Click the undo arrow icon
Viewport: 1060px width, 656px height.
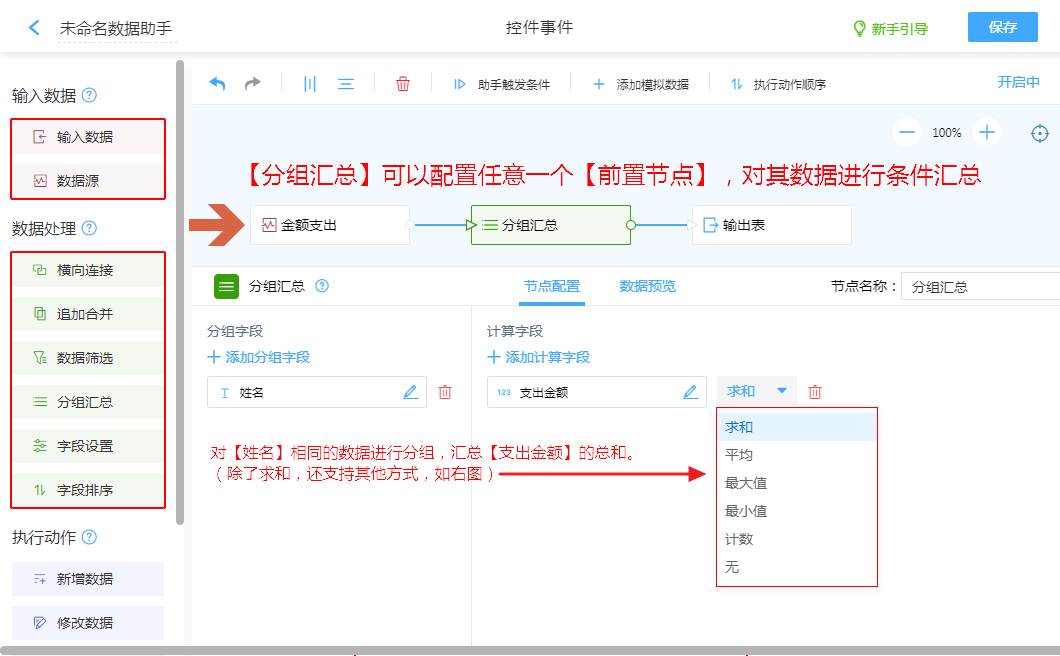(217, 84)
